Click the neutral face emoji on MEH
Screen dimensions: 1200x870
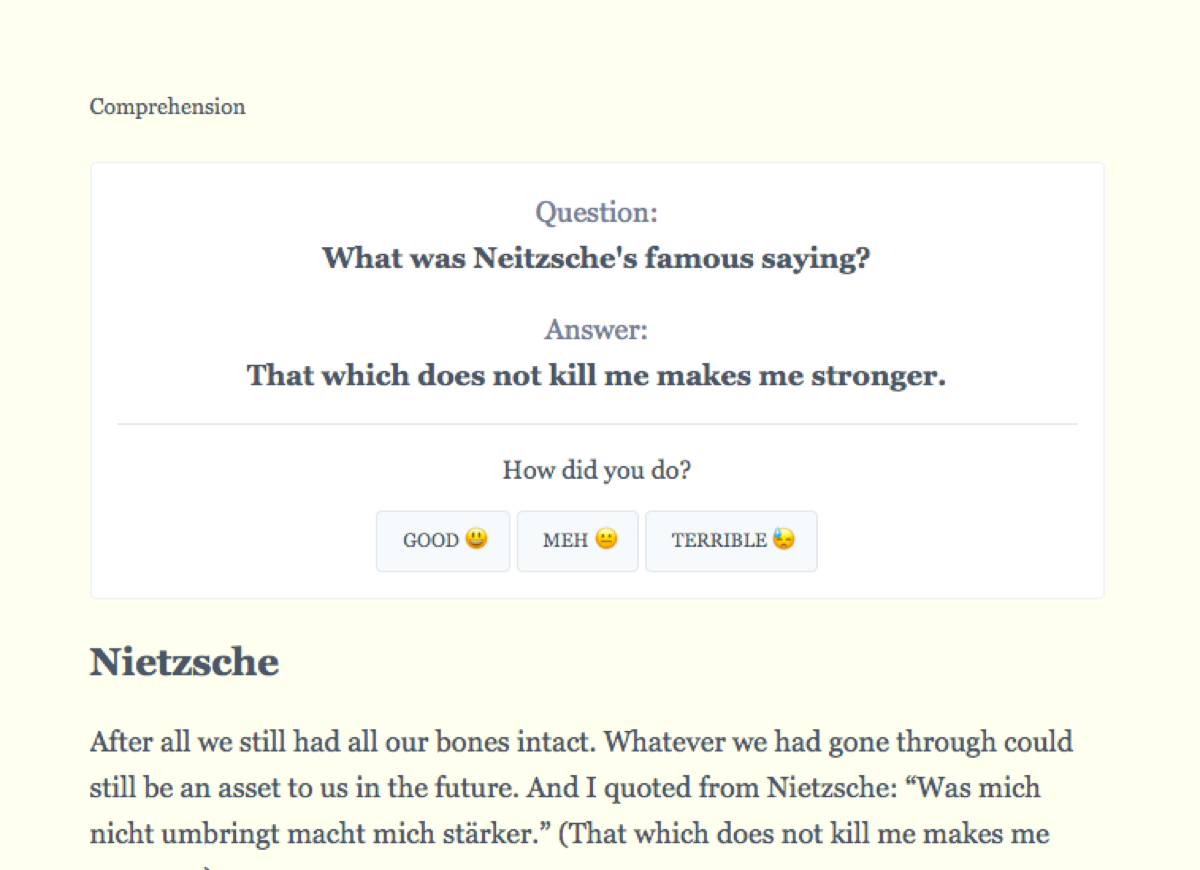pos(606,539)
